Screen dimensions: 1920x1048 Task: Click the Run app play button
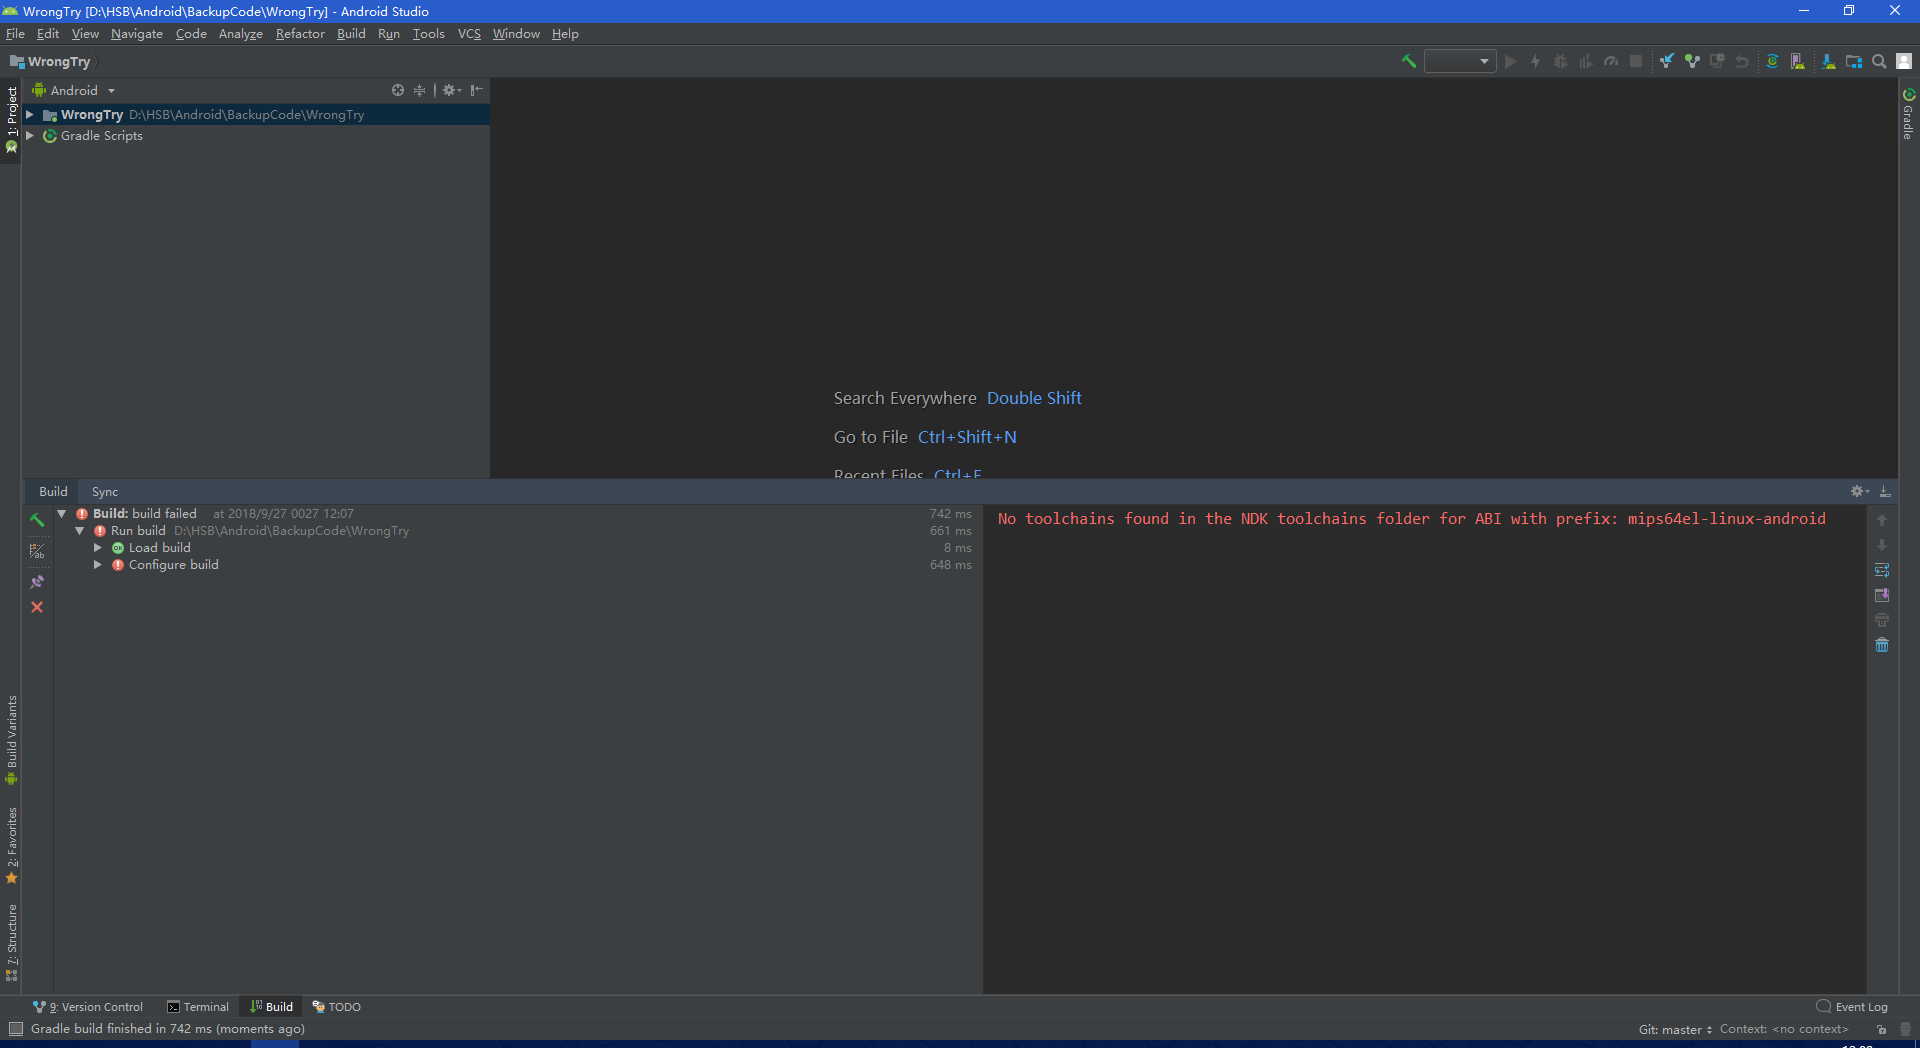pos(1510,61)
